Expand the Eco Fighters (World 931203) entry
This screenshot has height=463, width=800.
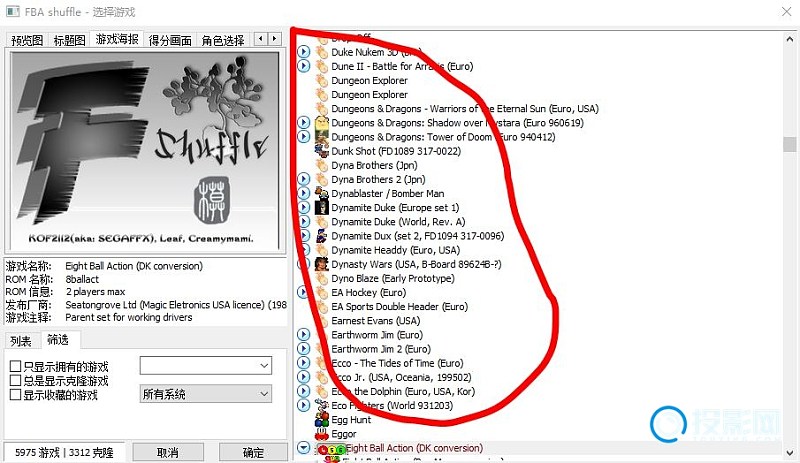coord(304,405)
